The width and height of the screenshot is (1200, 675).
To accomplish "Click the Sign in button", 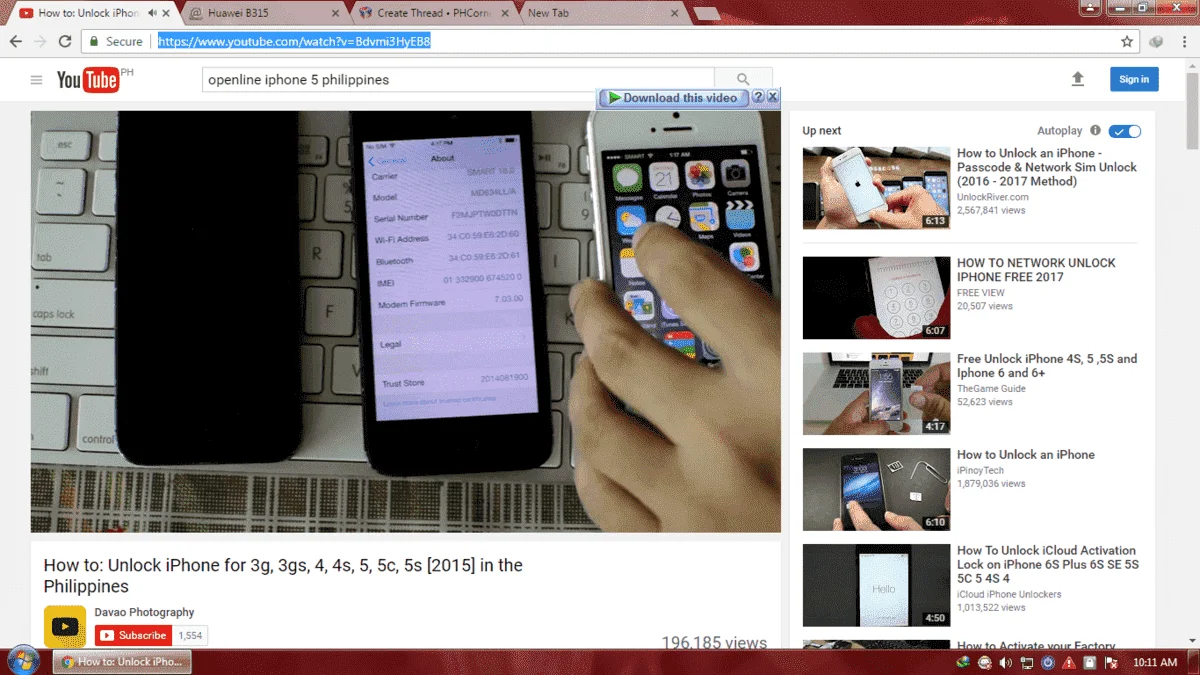I will [x=1134, y=79].
